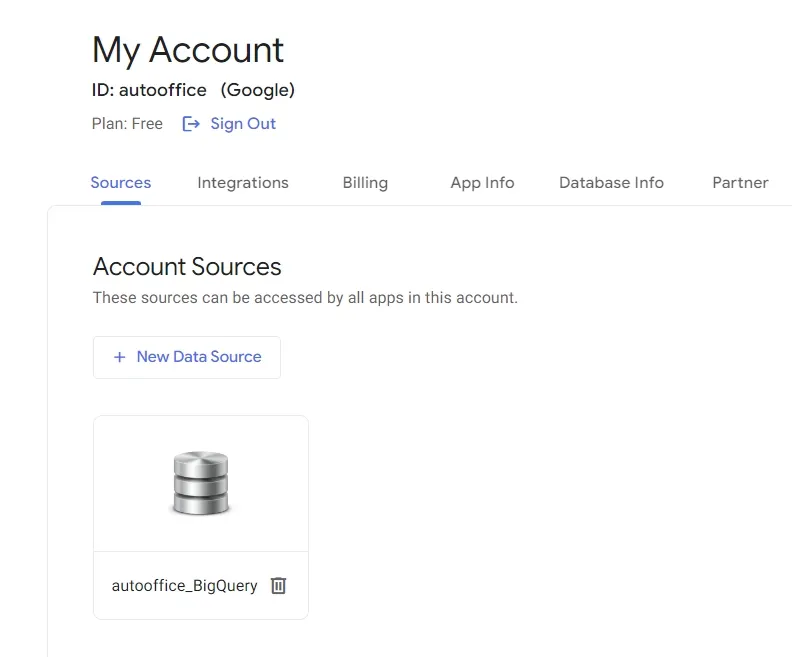
Task: Open the Billing tab
Action: tap(365, 183)
